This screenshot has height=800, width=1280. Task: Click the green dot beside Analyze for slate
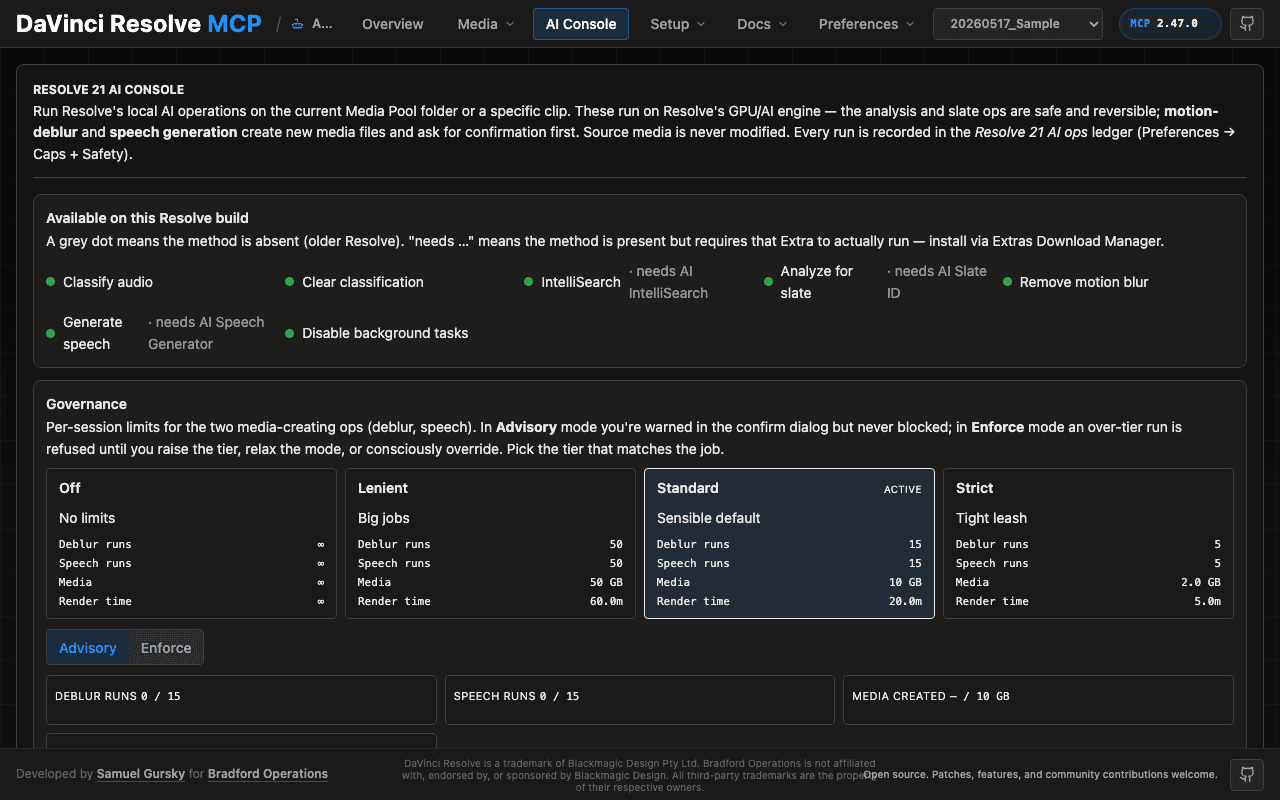click(768, 282)
